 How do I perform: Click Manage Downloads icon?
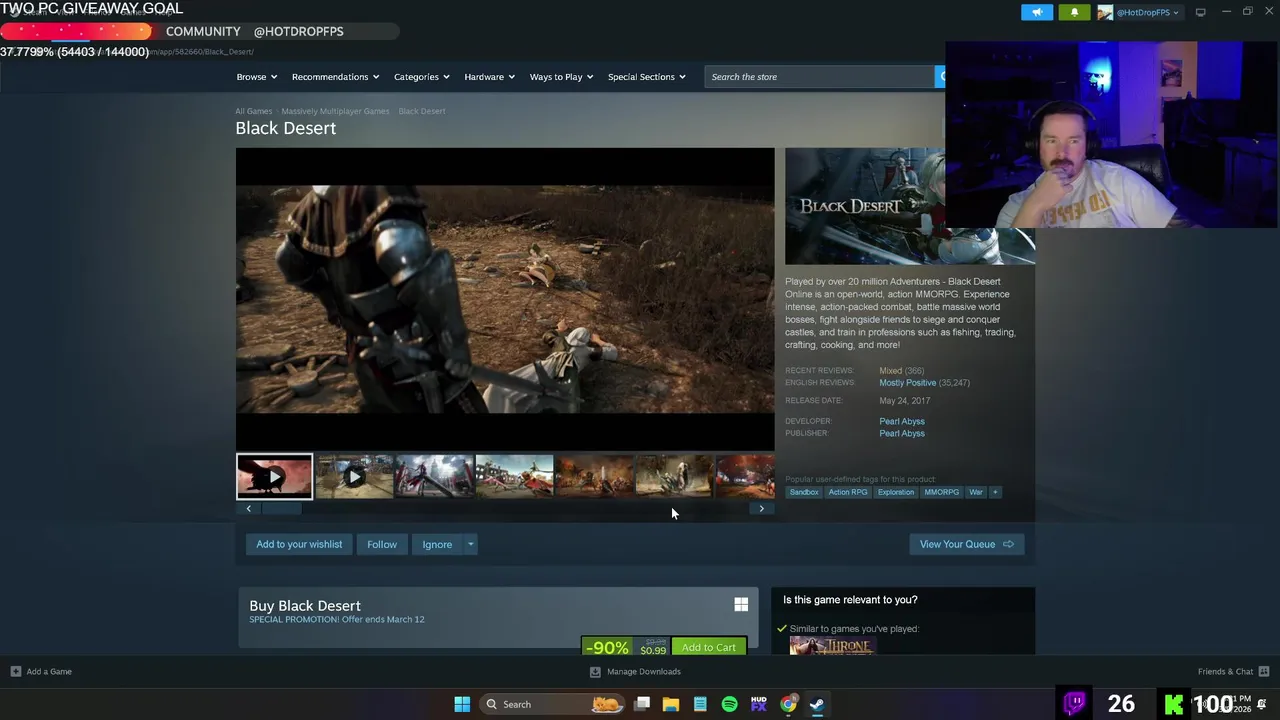(x=595, y=671)
